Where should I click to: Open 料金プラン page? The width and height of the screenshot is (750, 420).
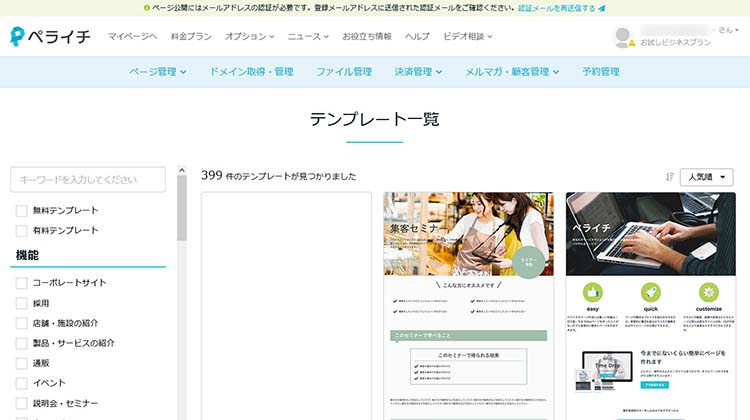(x=191, y=36)
